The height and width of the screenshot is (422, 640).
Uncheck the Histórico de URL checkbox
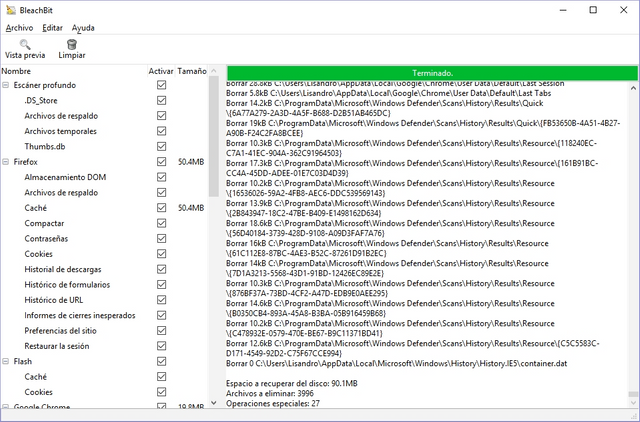coord(162,300)
